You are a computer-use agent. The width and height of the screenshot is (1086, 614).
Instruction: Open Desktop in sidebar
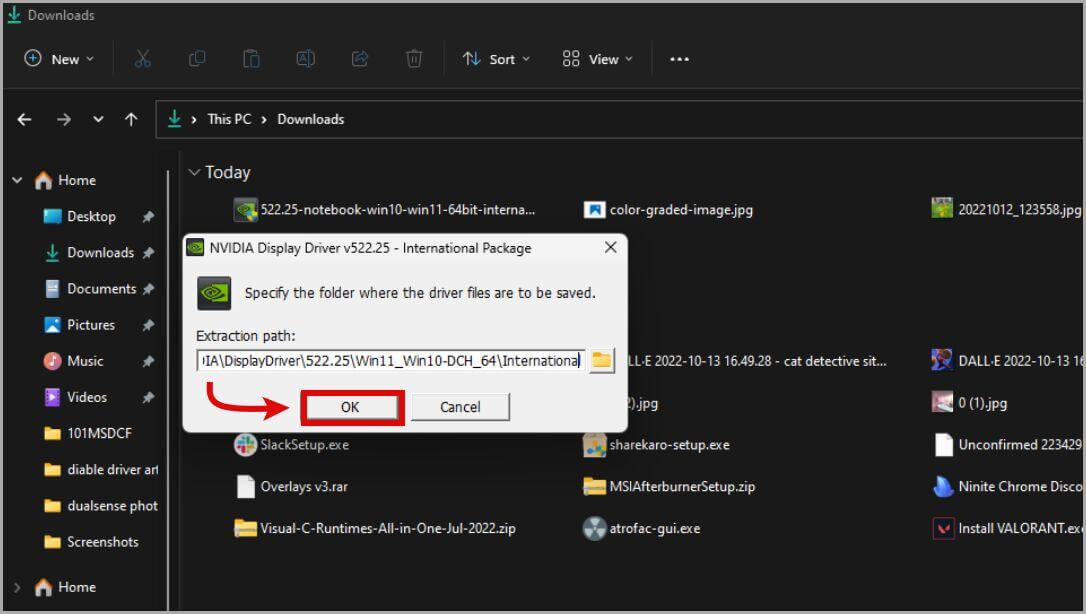click(91, 217)
